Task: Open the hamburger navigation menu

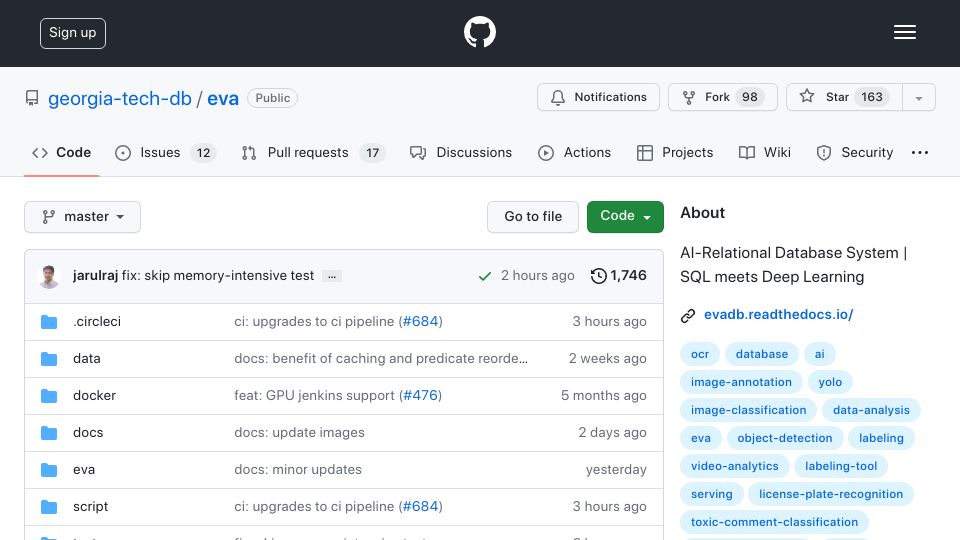Action: pyautogui.click(x=904, y=32)
